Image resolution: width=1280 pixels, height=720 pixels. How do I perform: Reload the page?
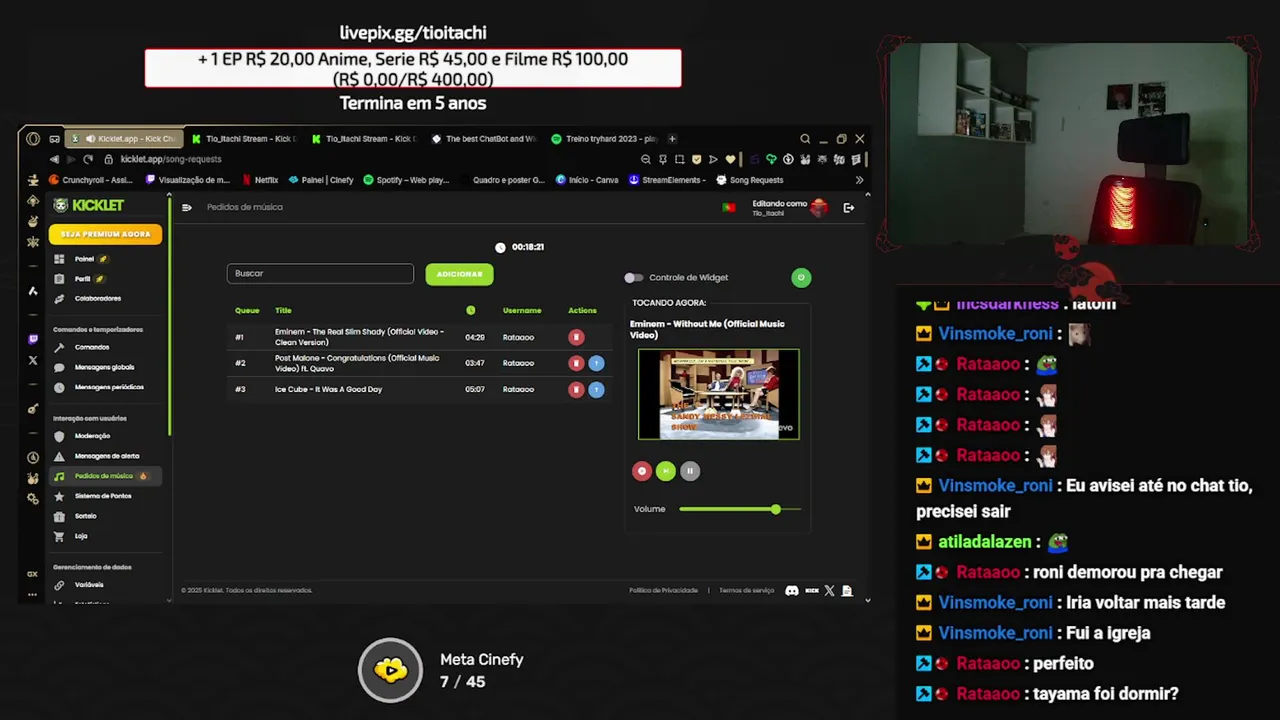click(88, 159)
